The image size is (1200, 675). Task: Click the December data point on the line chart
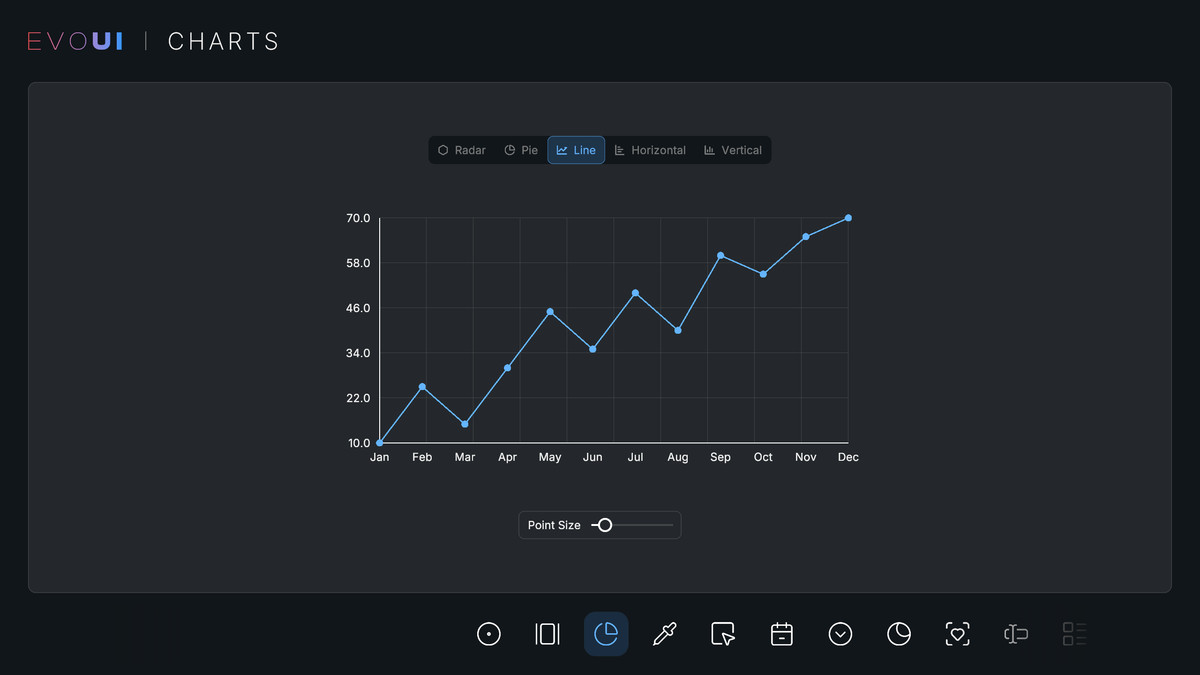(848, 217)
